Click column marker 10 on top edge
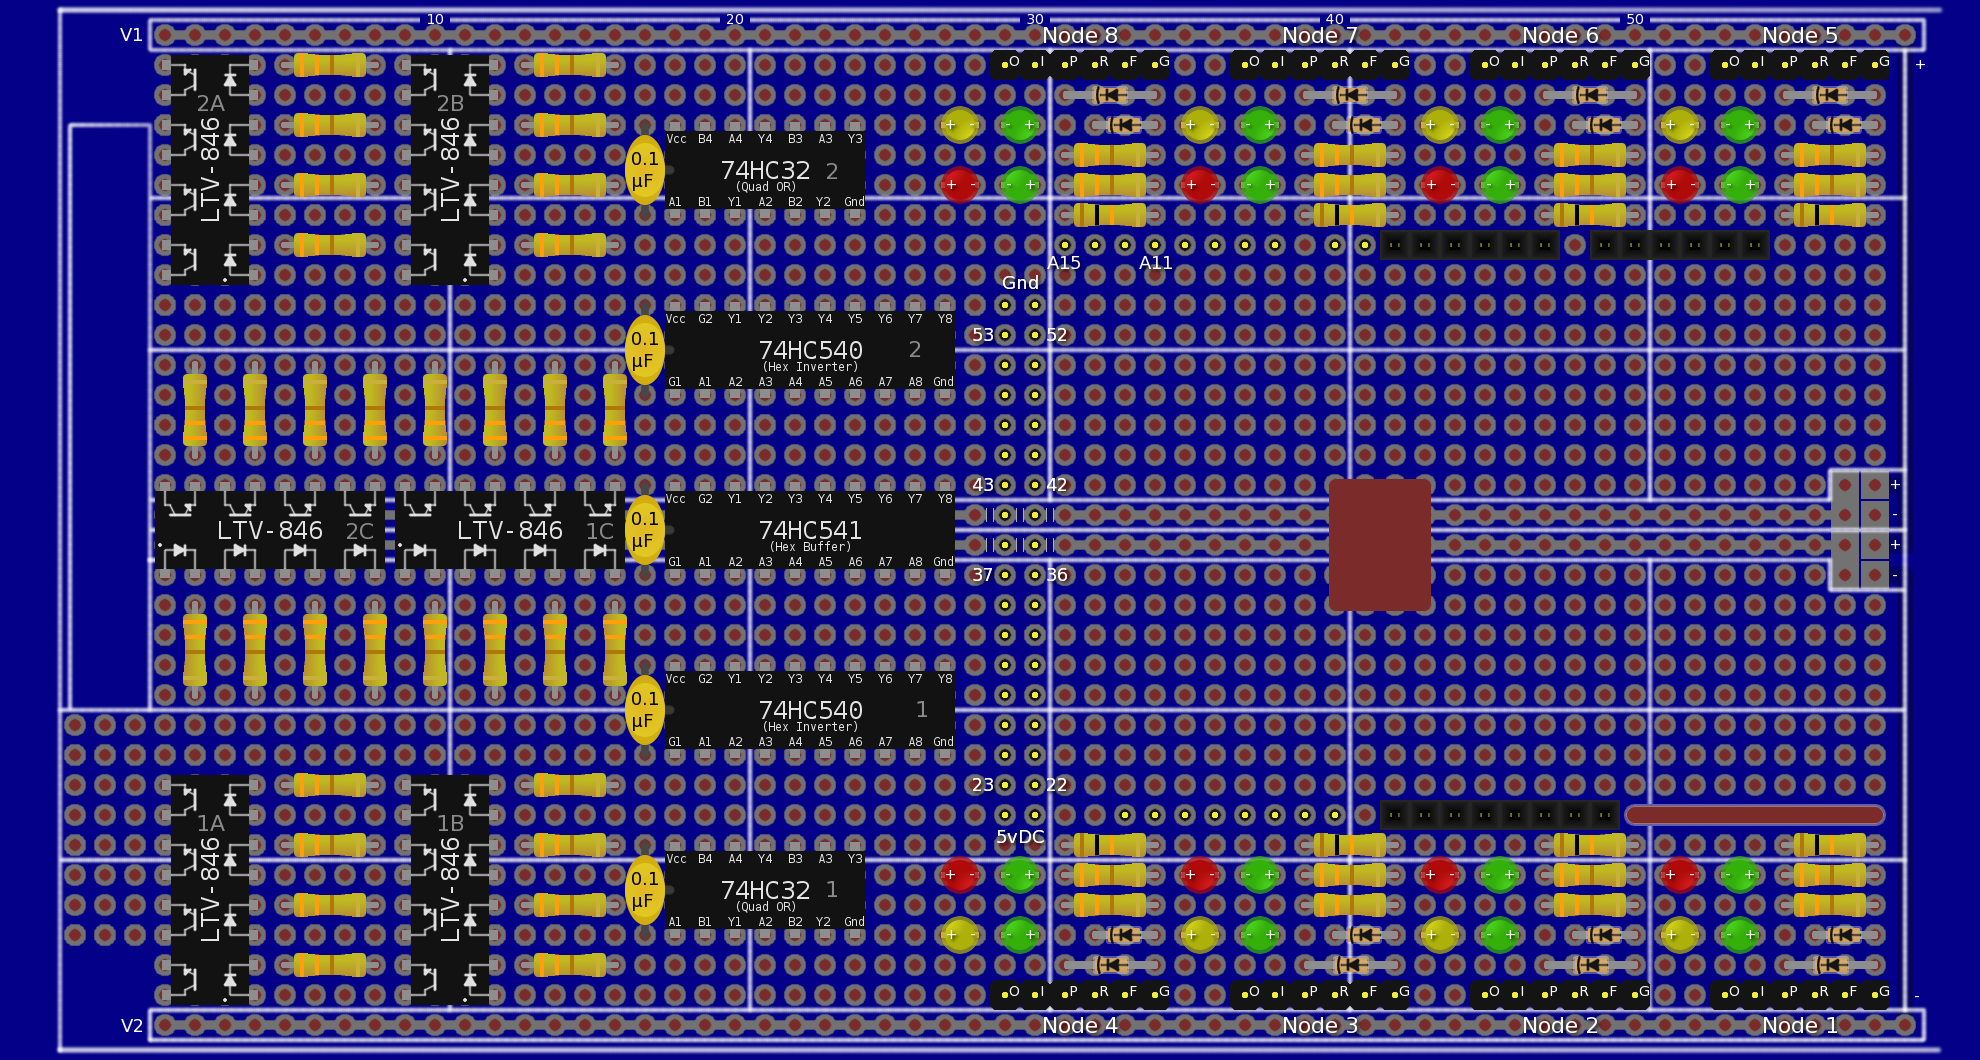This screenshot has width=1980, height=1060. (435, 19)
